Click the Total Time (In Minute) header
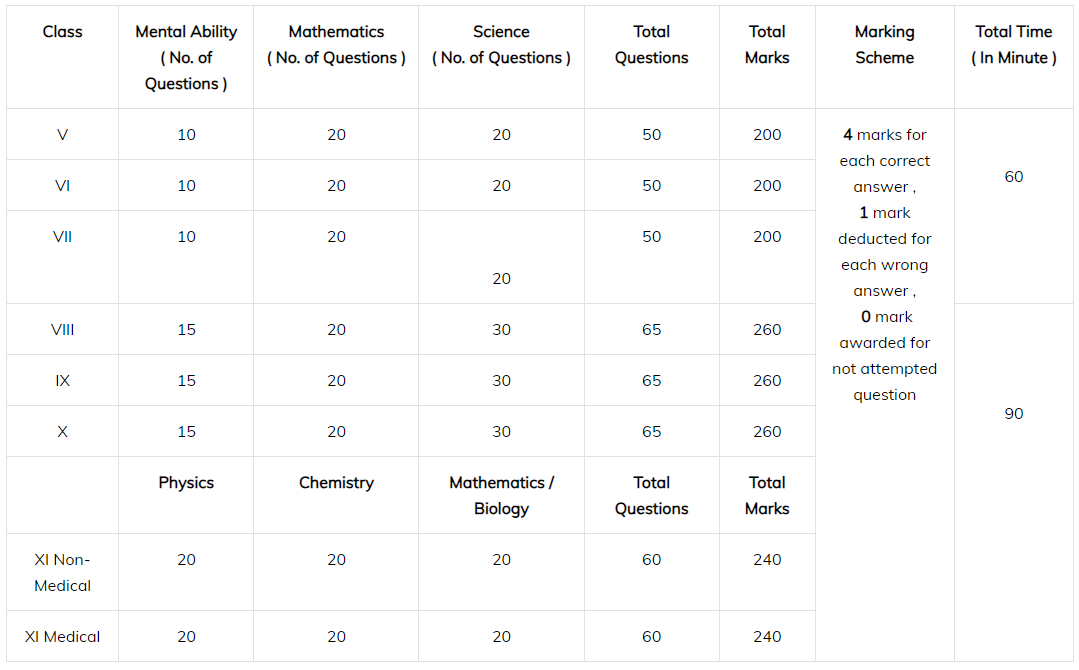Image resolution: width=1079 pixels, height=670 pixels. click(1013, 45)
